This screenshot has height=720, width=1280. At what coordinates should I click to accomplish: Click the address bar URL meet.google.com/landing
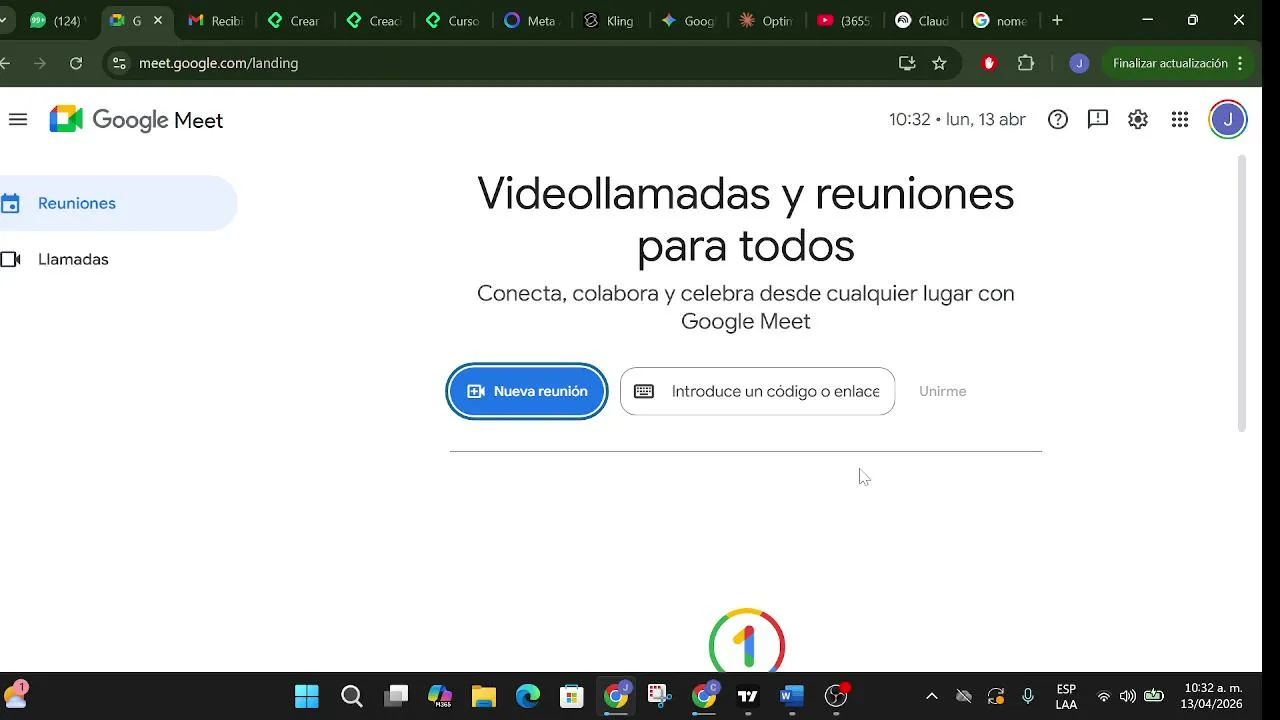(x=218, y=63)
